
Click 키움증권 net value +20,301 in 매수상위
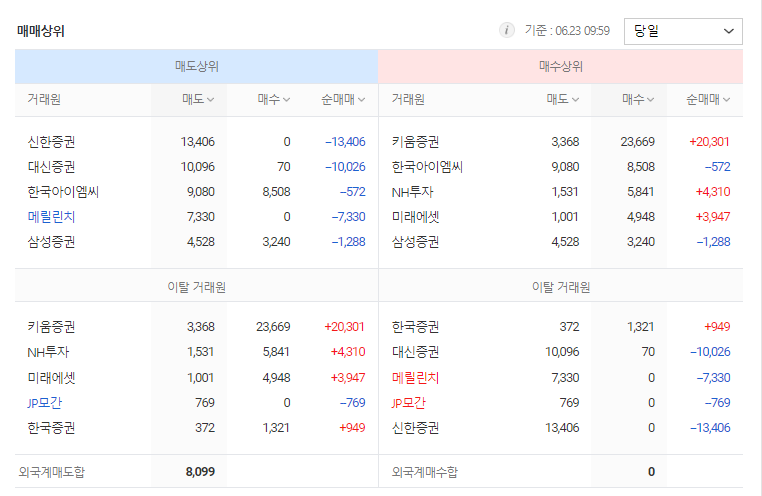click(x=709, y=142)
